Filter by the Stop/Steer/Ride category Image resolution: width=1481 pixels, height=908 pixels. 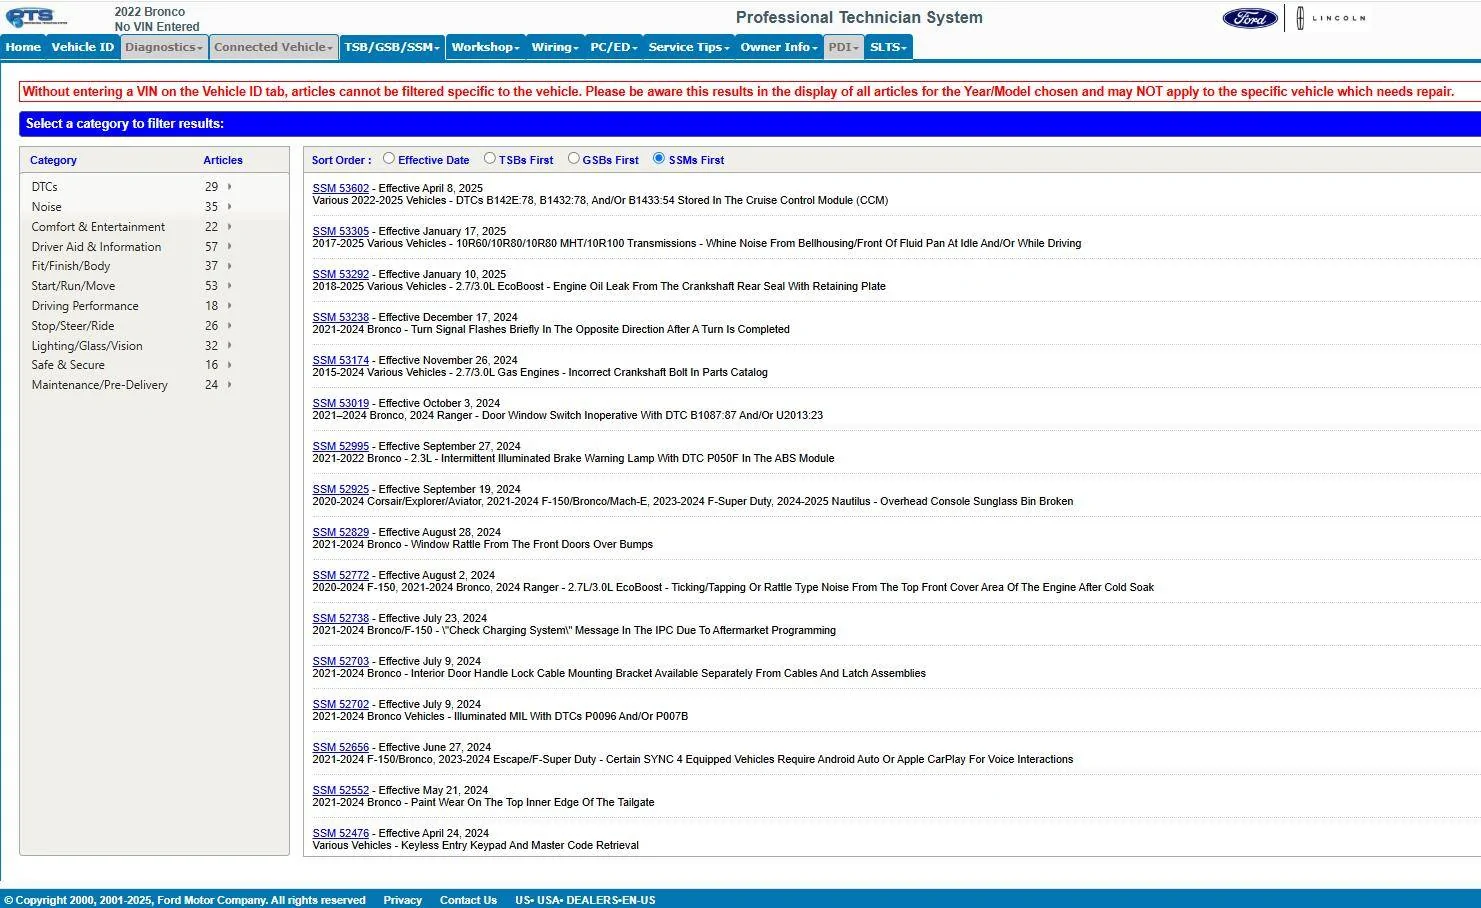click(73, 326)
